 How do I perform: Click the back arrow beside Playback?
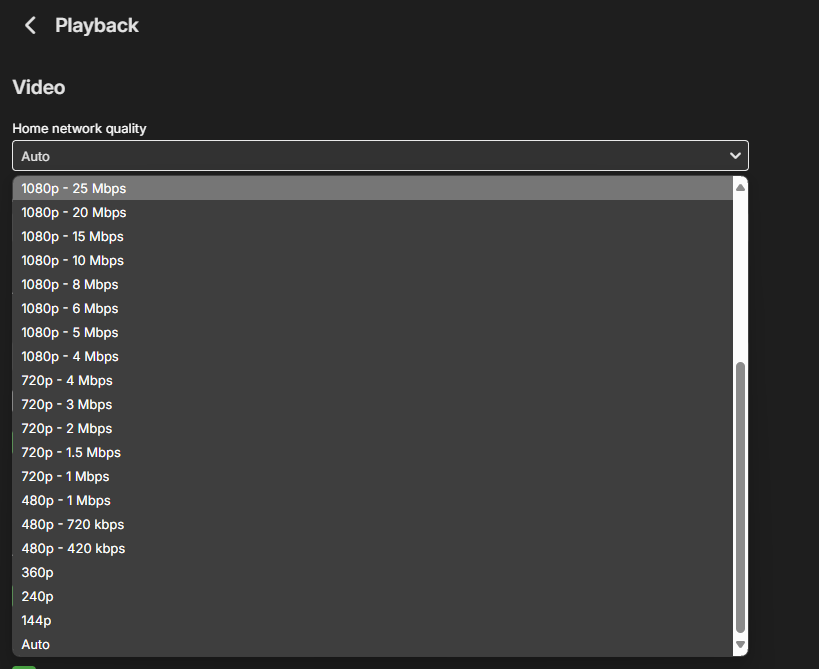pyautogui.click(x=29, y=25)
